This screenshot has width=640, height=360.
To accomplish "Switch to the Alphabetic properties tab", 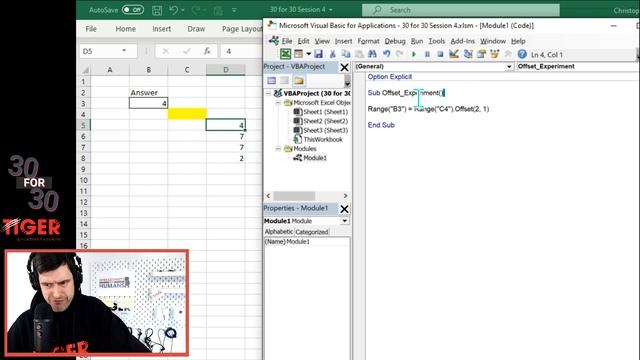I will [x=279, y=231].
